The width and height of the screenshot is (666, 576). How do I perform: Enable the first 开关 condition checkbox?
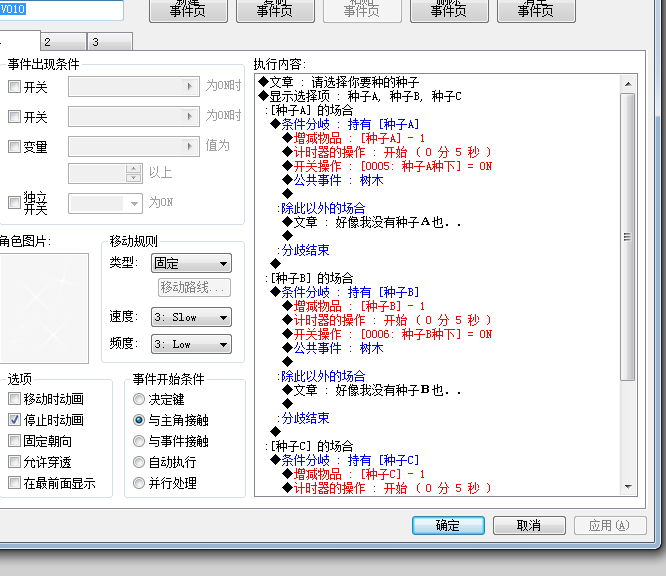click(x=14, y=87)
